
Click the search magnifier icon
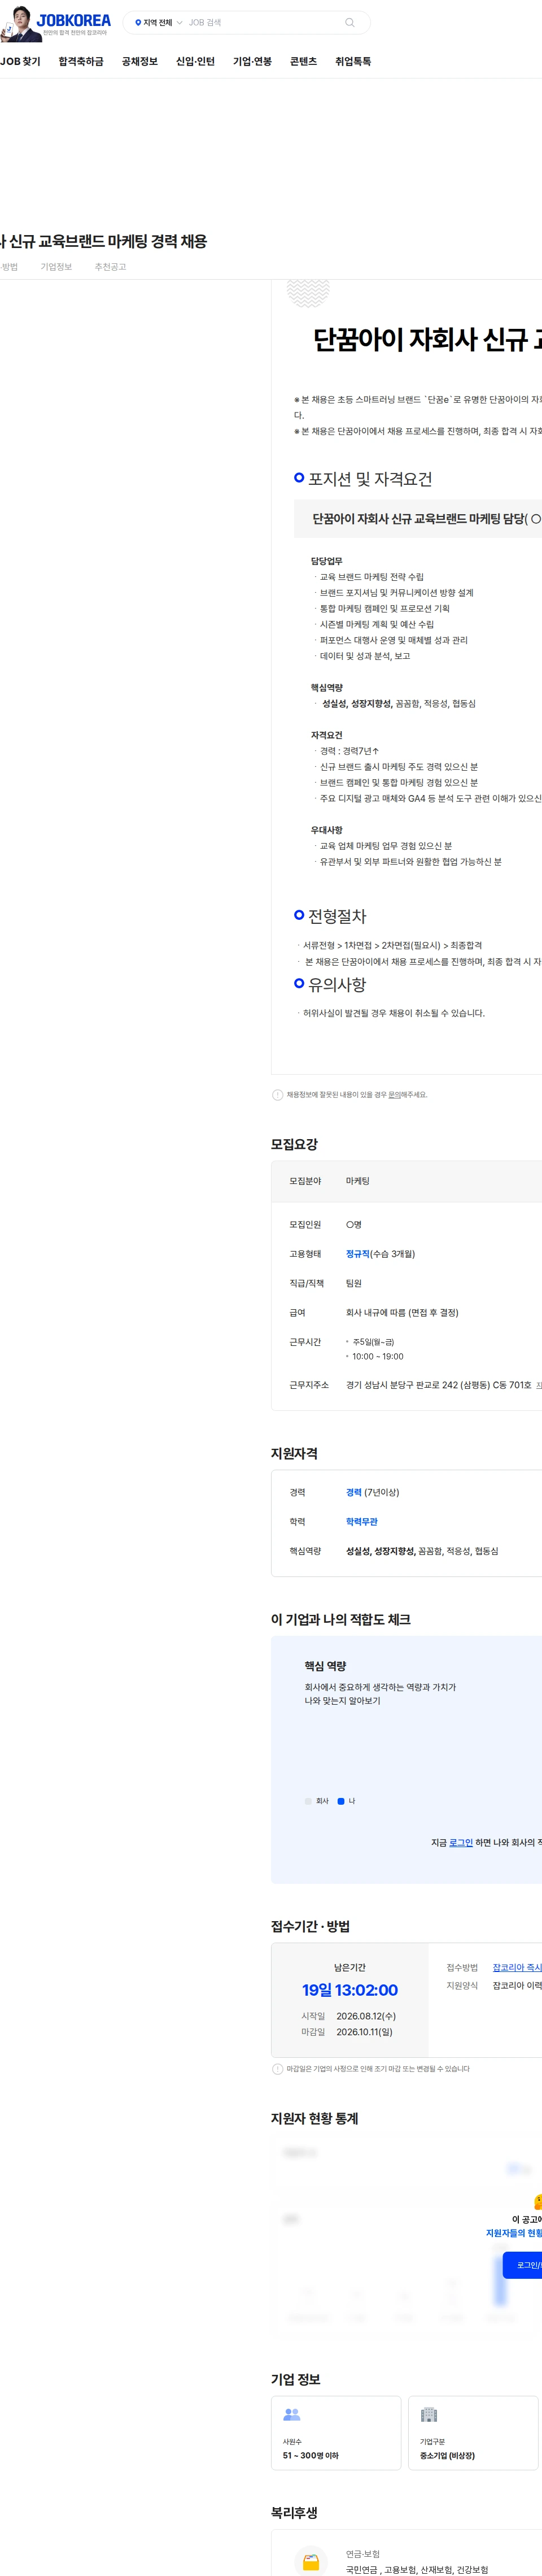[349, 22]
